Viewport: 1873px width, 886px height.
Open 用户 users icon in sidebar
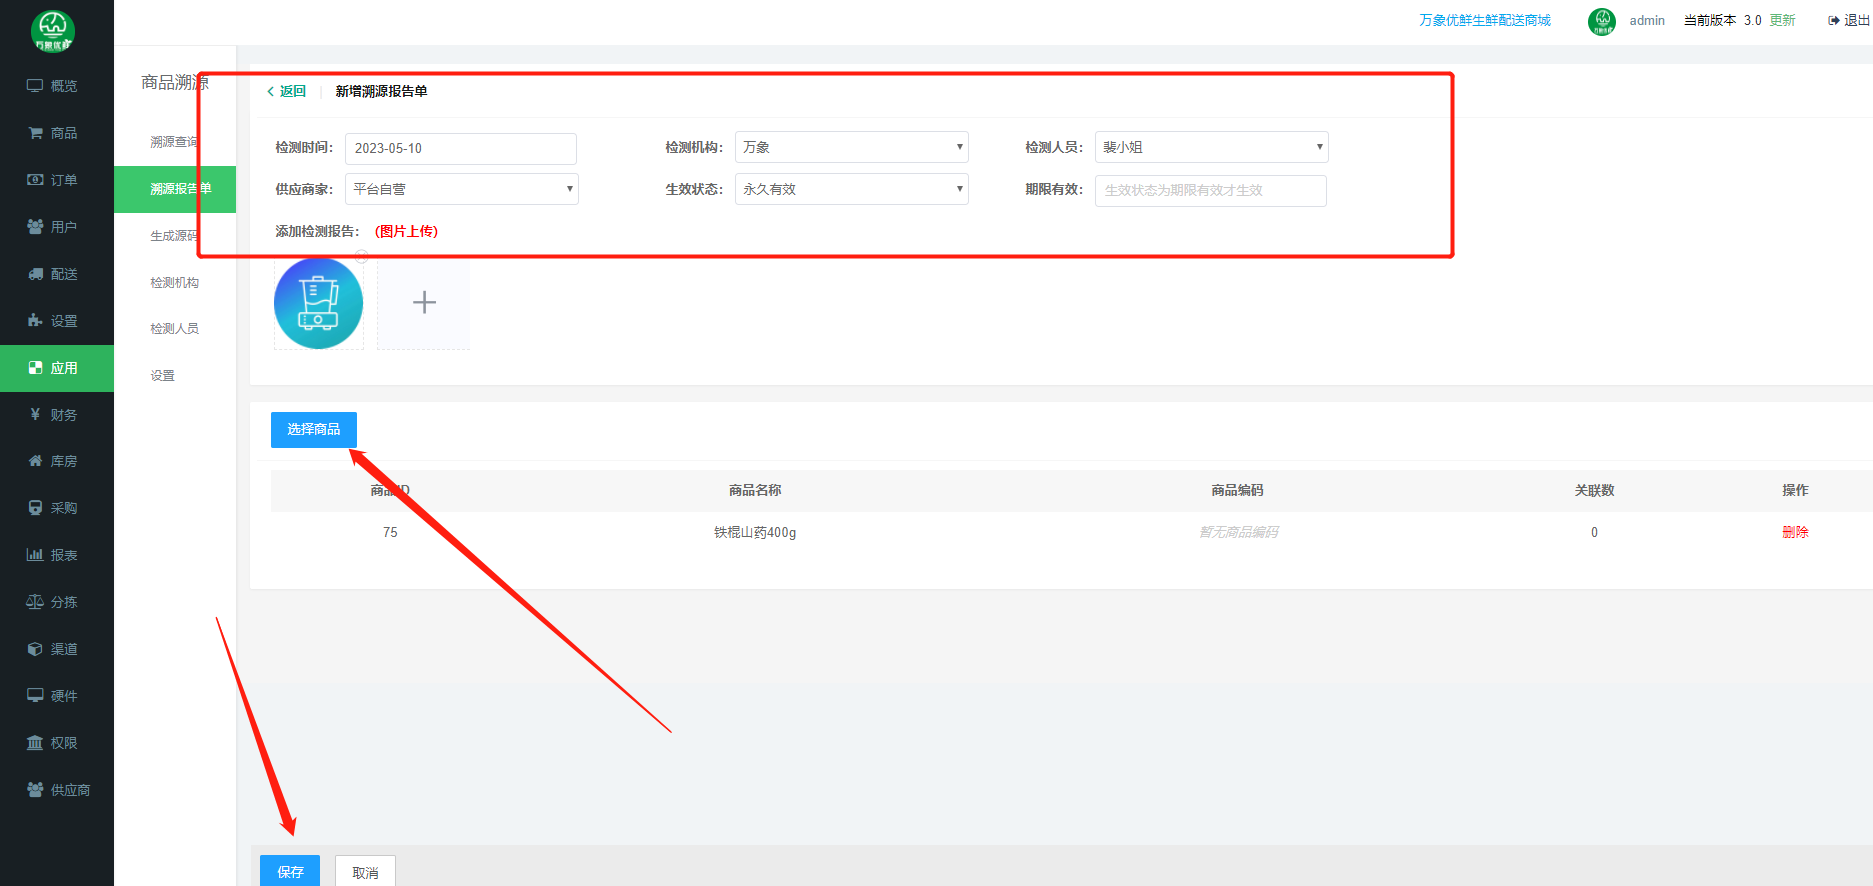(35, 227)
